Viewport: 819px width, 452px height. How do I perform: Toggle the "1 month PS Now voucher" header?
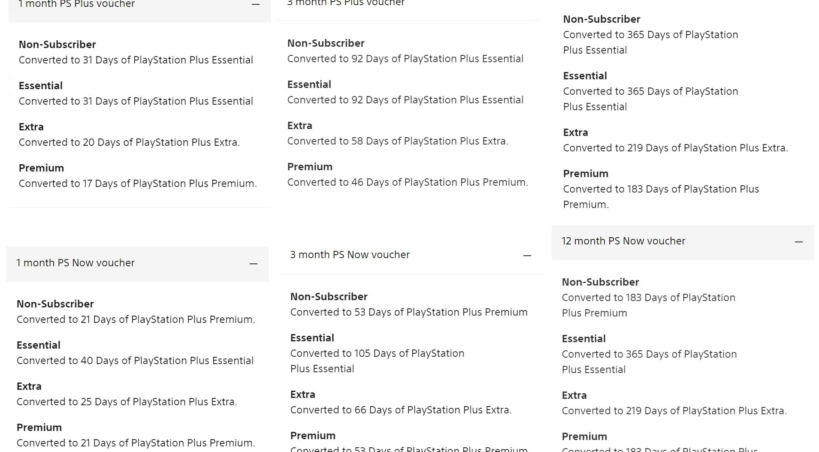[x=76, y=263]
